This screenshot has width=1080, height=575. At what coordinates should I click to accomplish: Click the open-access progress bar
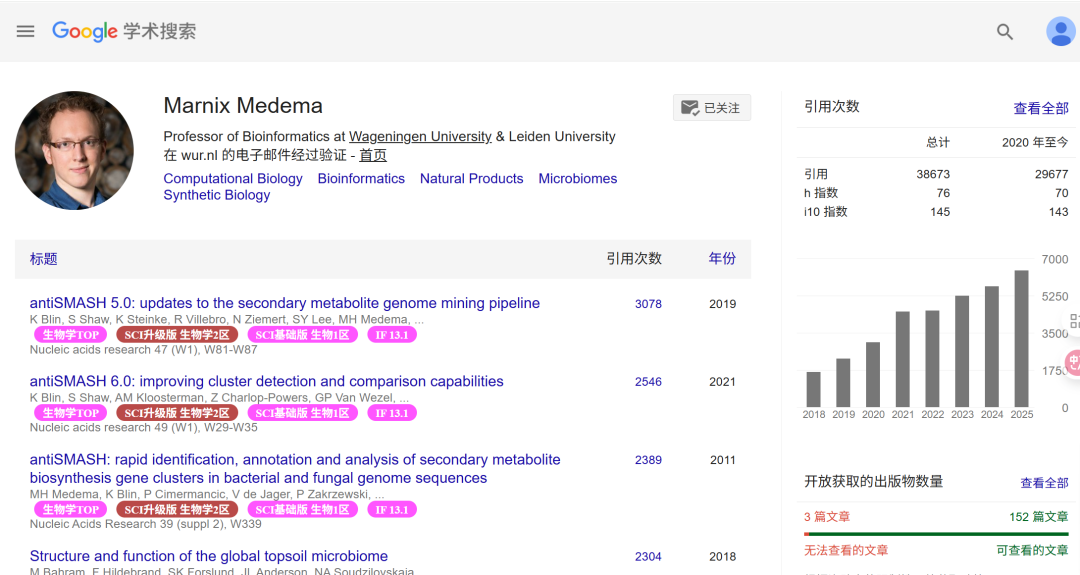coord(936,534)
